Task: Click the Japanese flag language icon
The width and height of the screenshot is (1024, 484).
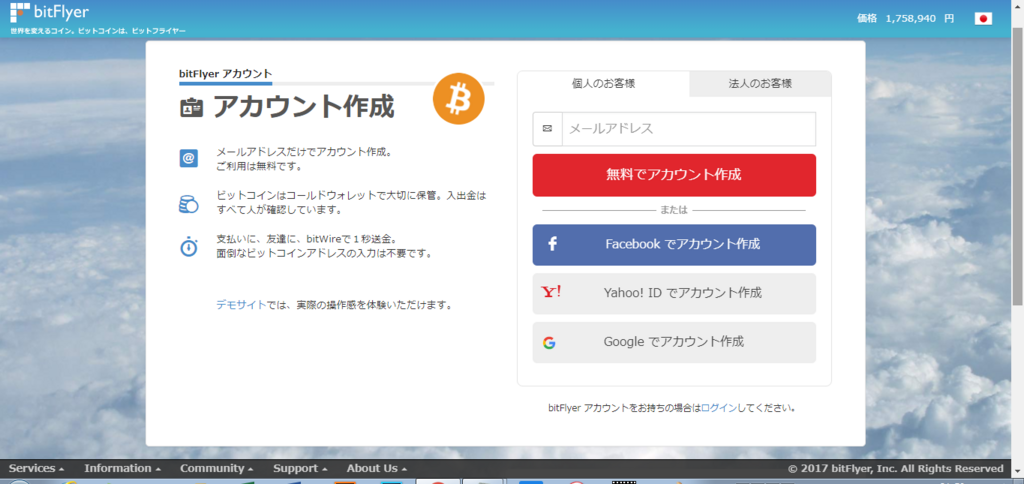Action: coord(983,19)
